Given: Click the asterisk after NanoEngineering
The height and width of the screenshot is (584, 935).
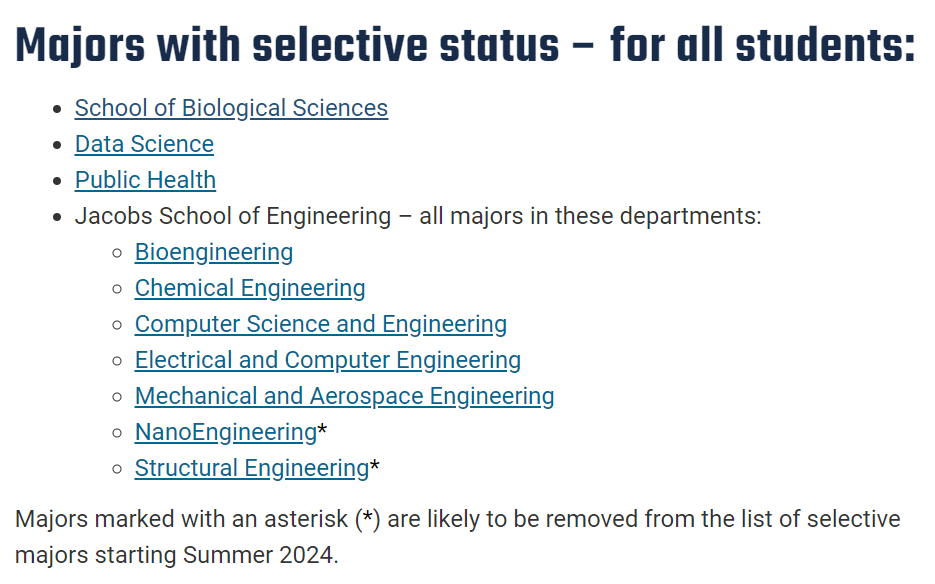Looking at the screenshot, I should tap(322, 431).
